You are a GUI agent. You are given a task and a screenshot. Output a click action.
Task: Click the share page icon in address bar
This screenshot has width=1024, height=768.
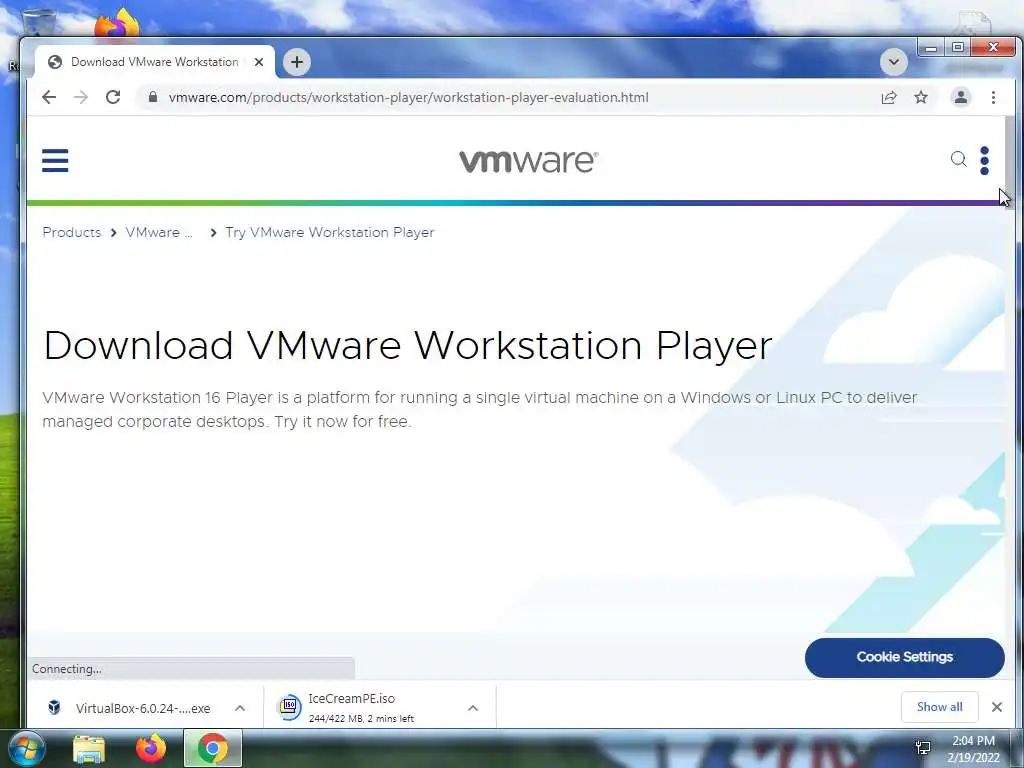pyautogui.click(x=889, y=97)
